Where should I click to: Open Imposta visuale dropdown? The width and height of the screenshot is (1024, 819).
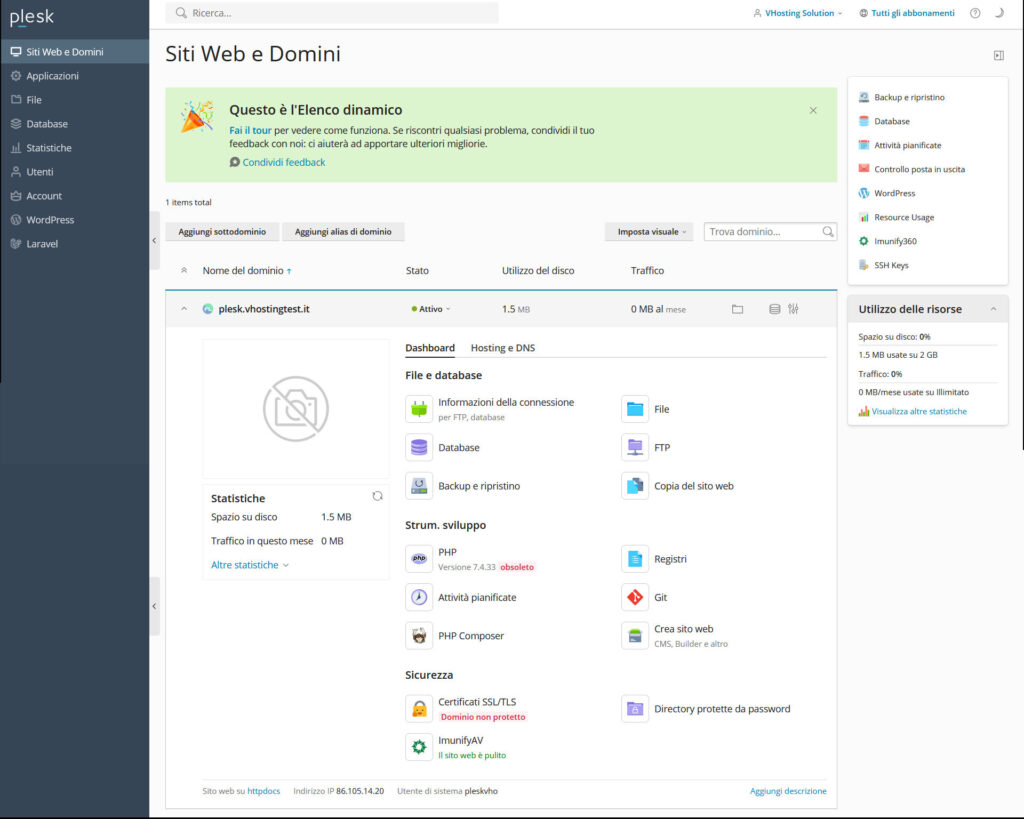[x=651, y=232]
